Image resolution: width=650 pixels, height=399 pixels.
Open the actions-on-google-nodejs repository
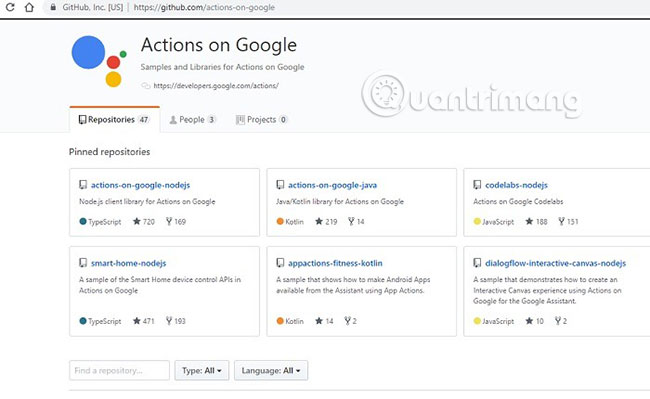pos(141,185)
